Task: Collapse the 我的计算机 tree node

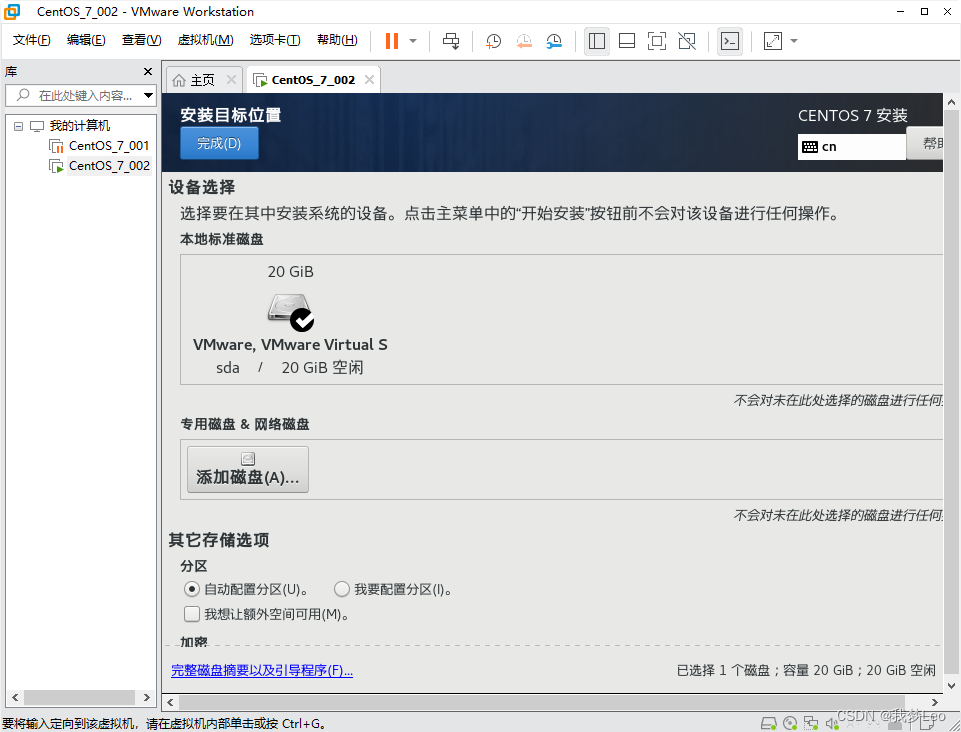Action: tap(18, 126)
